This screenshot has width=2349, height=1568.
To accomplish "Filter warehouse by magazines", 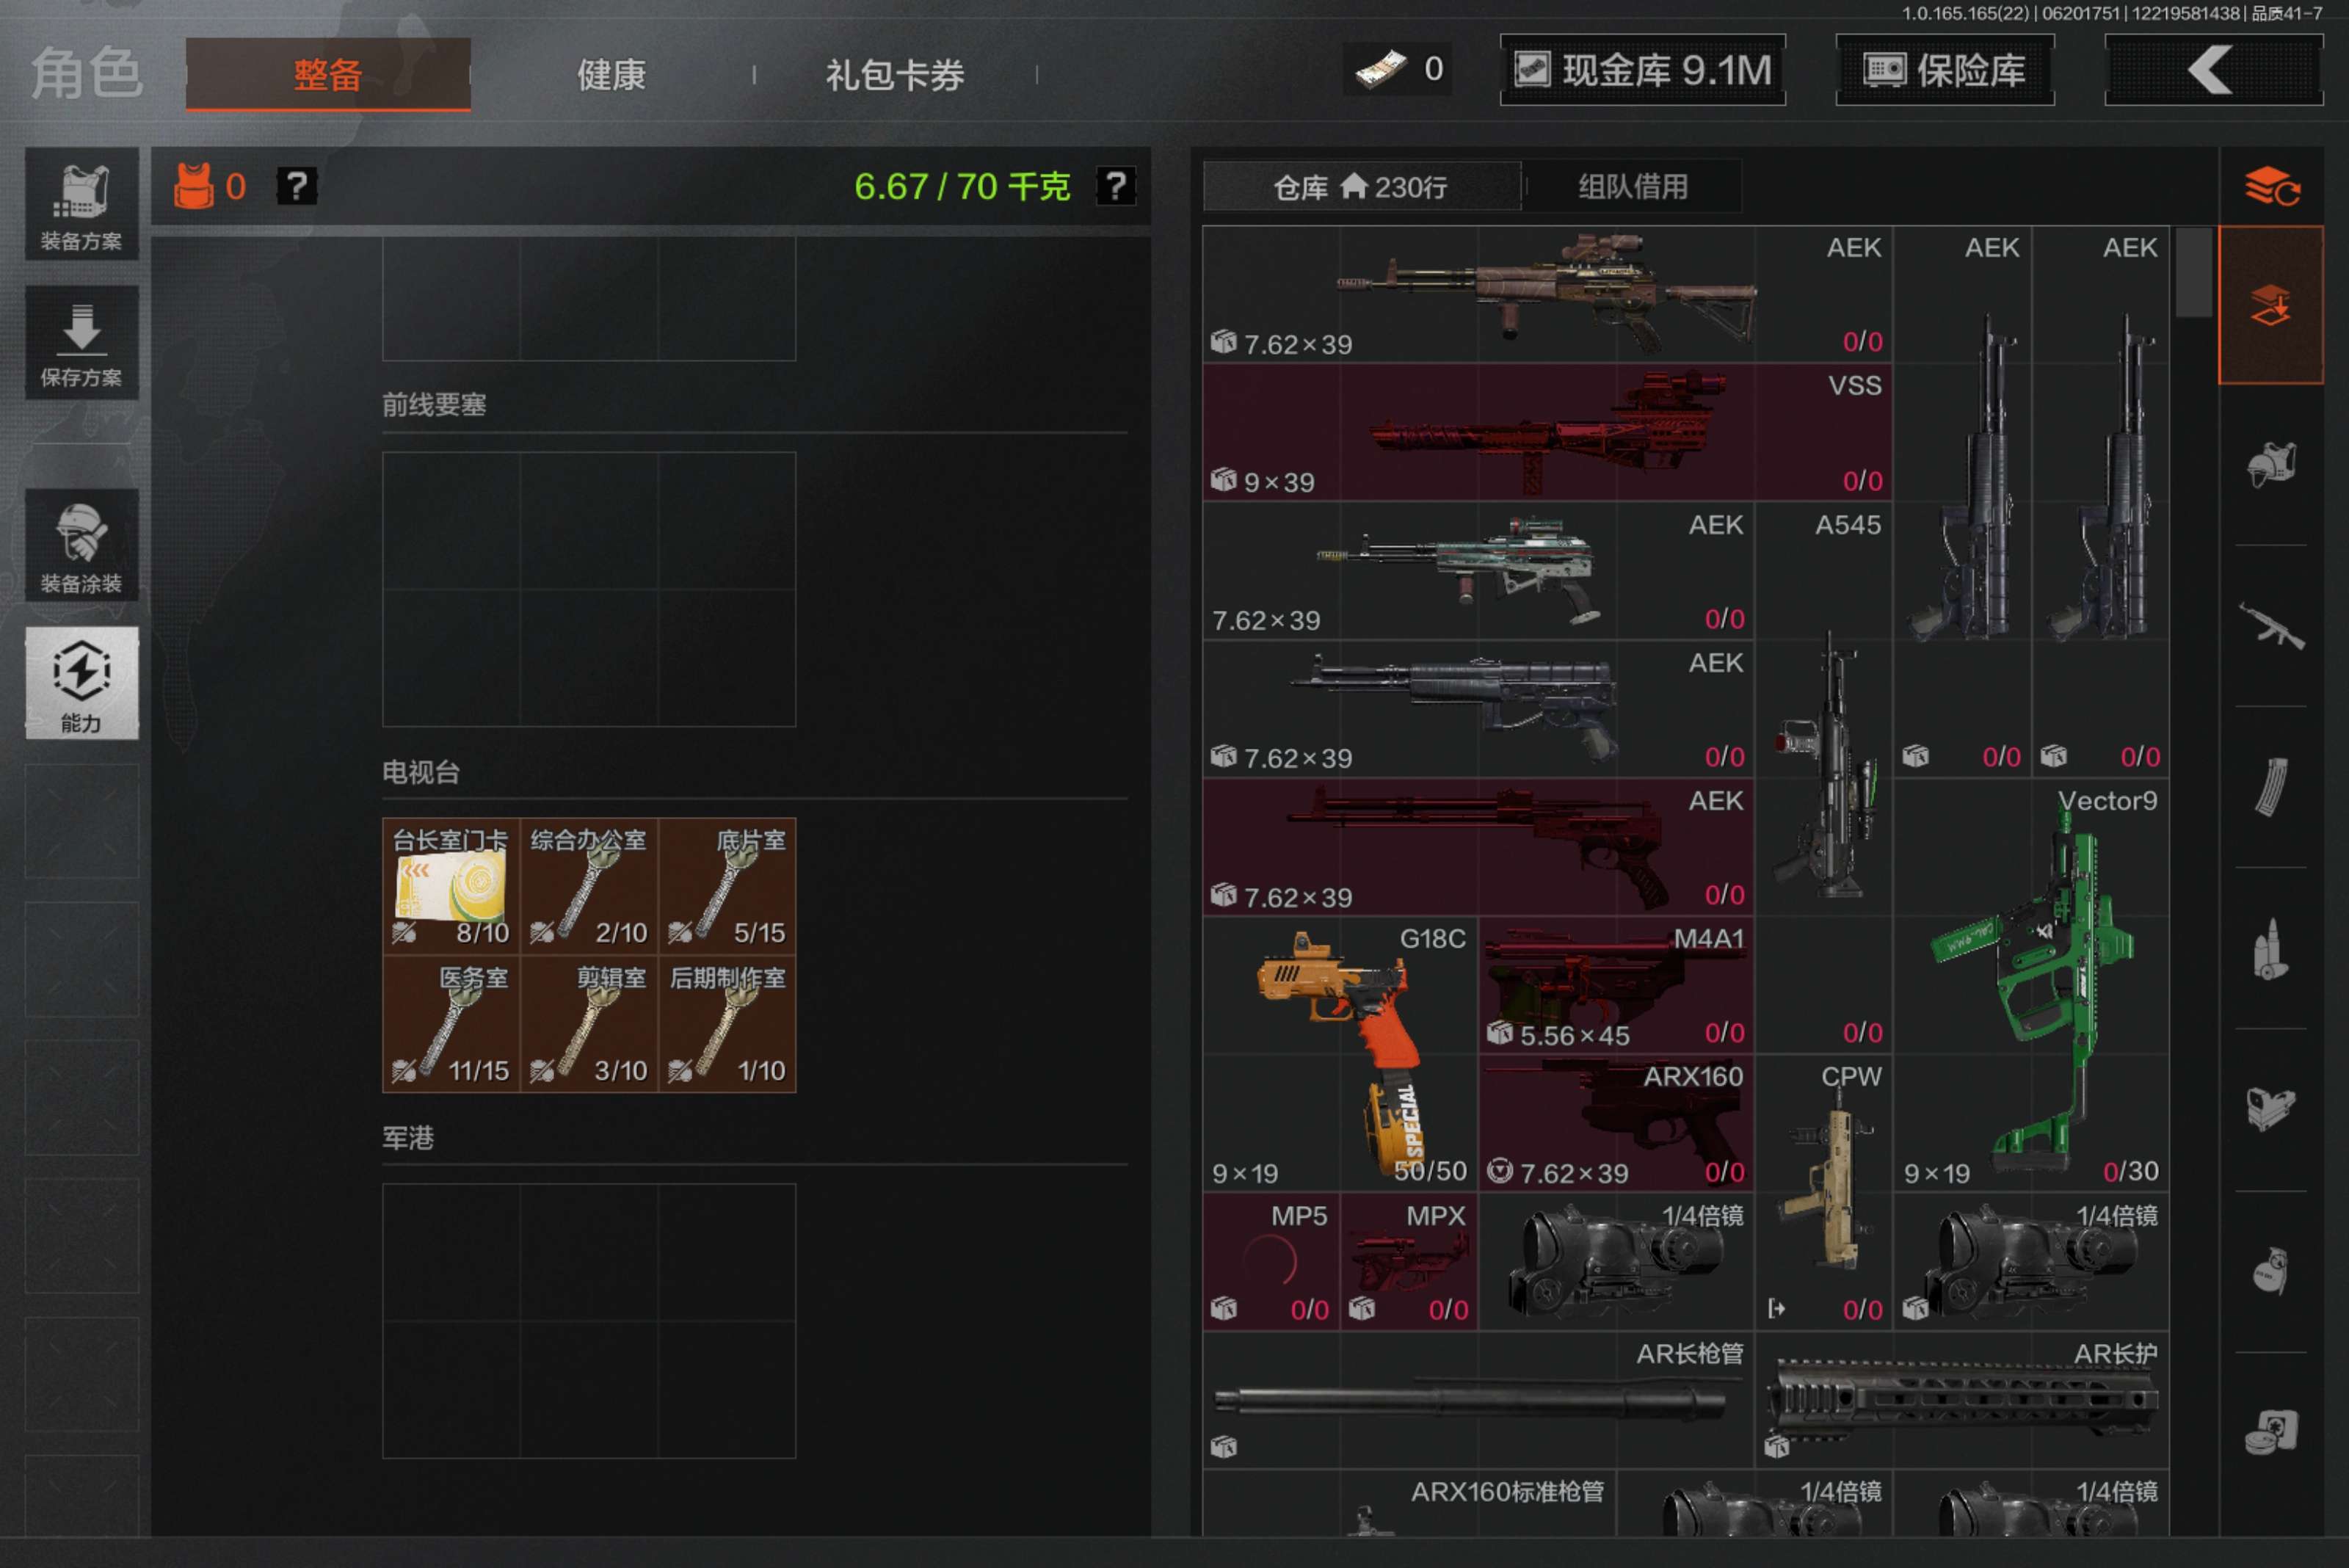I will click(x=2270, y=787).
